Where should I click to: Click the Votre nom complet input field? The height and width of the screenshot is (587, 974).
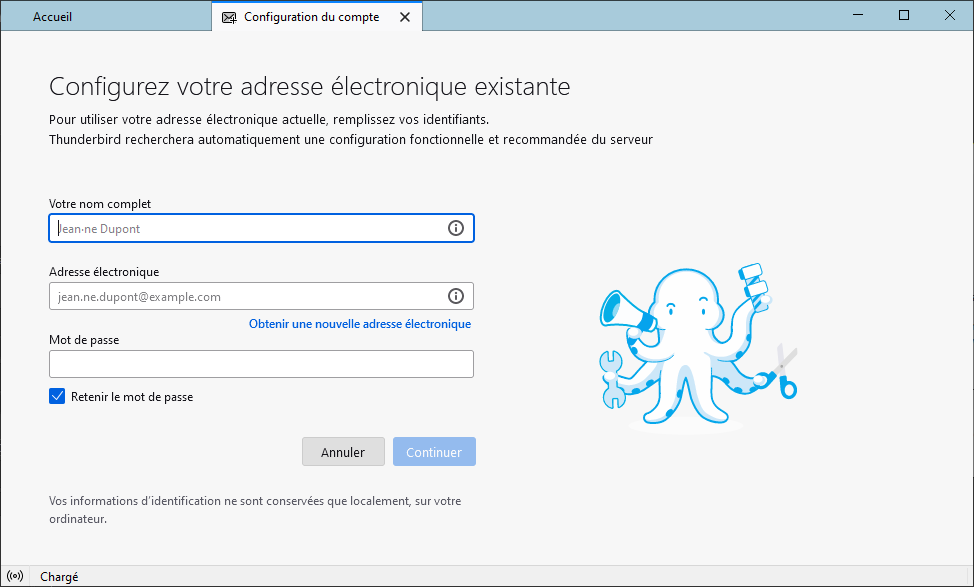(245, 228)
